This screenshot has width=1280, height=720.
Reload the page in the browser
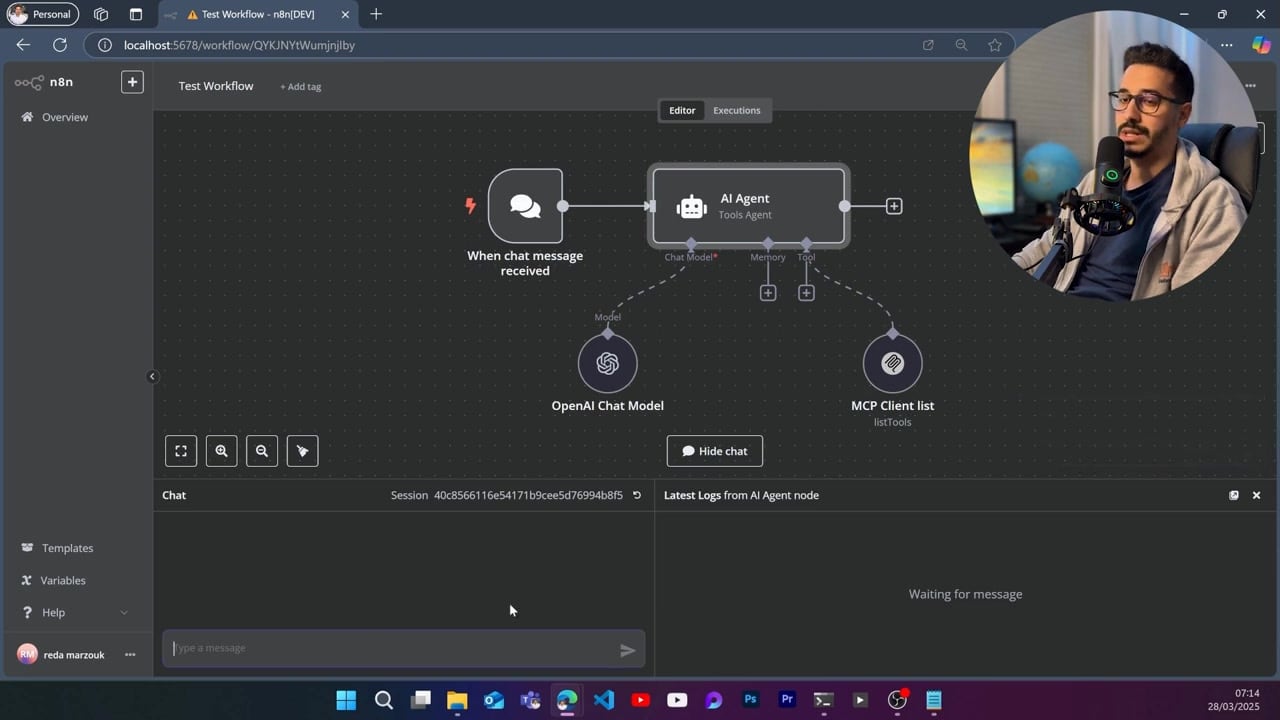tap(60, 45)
